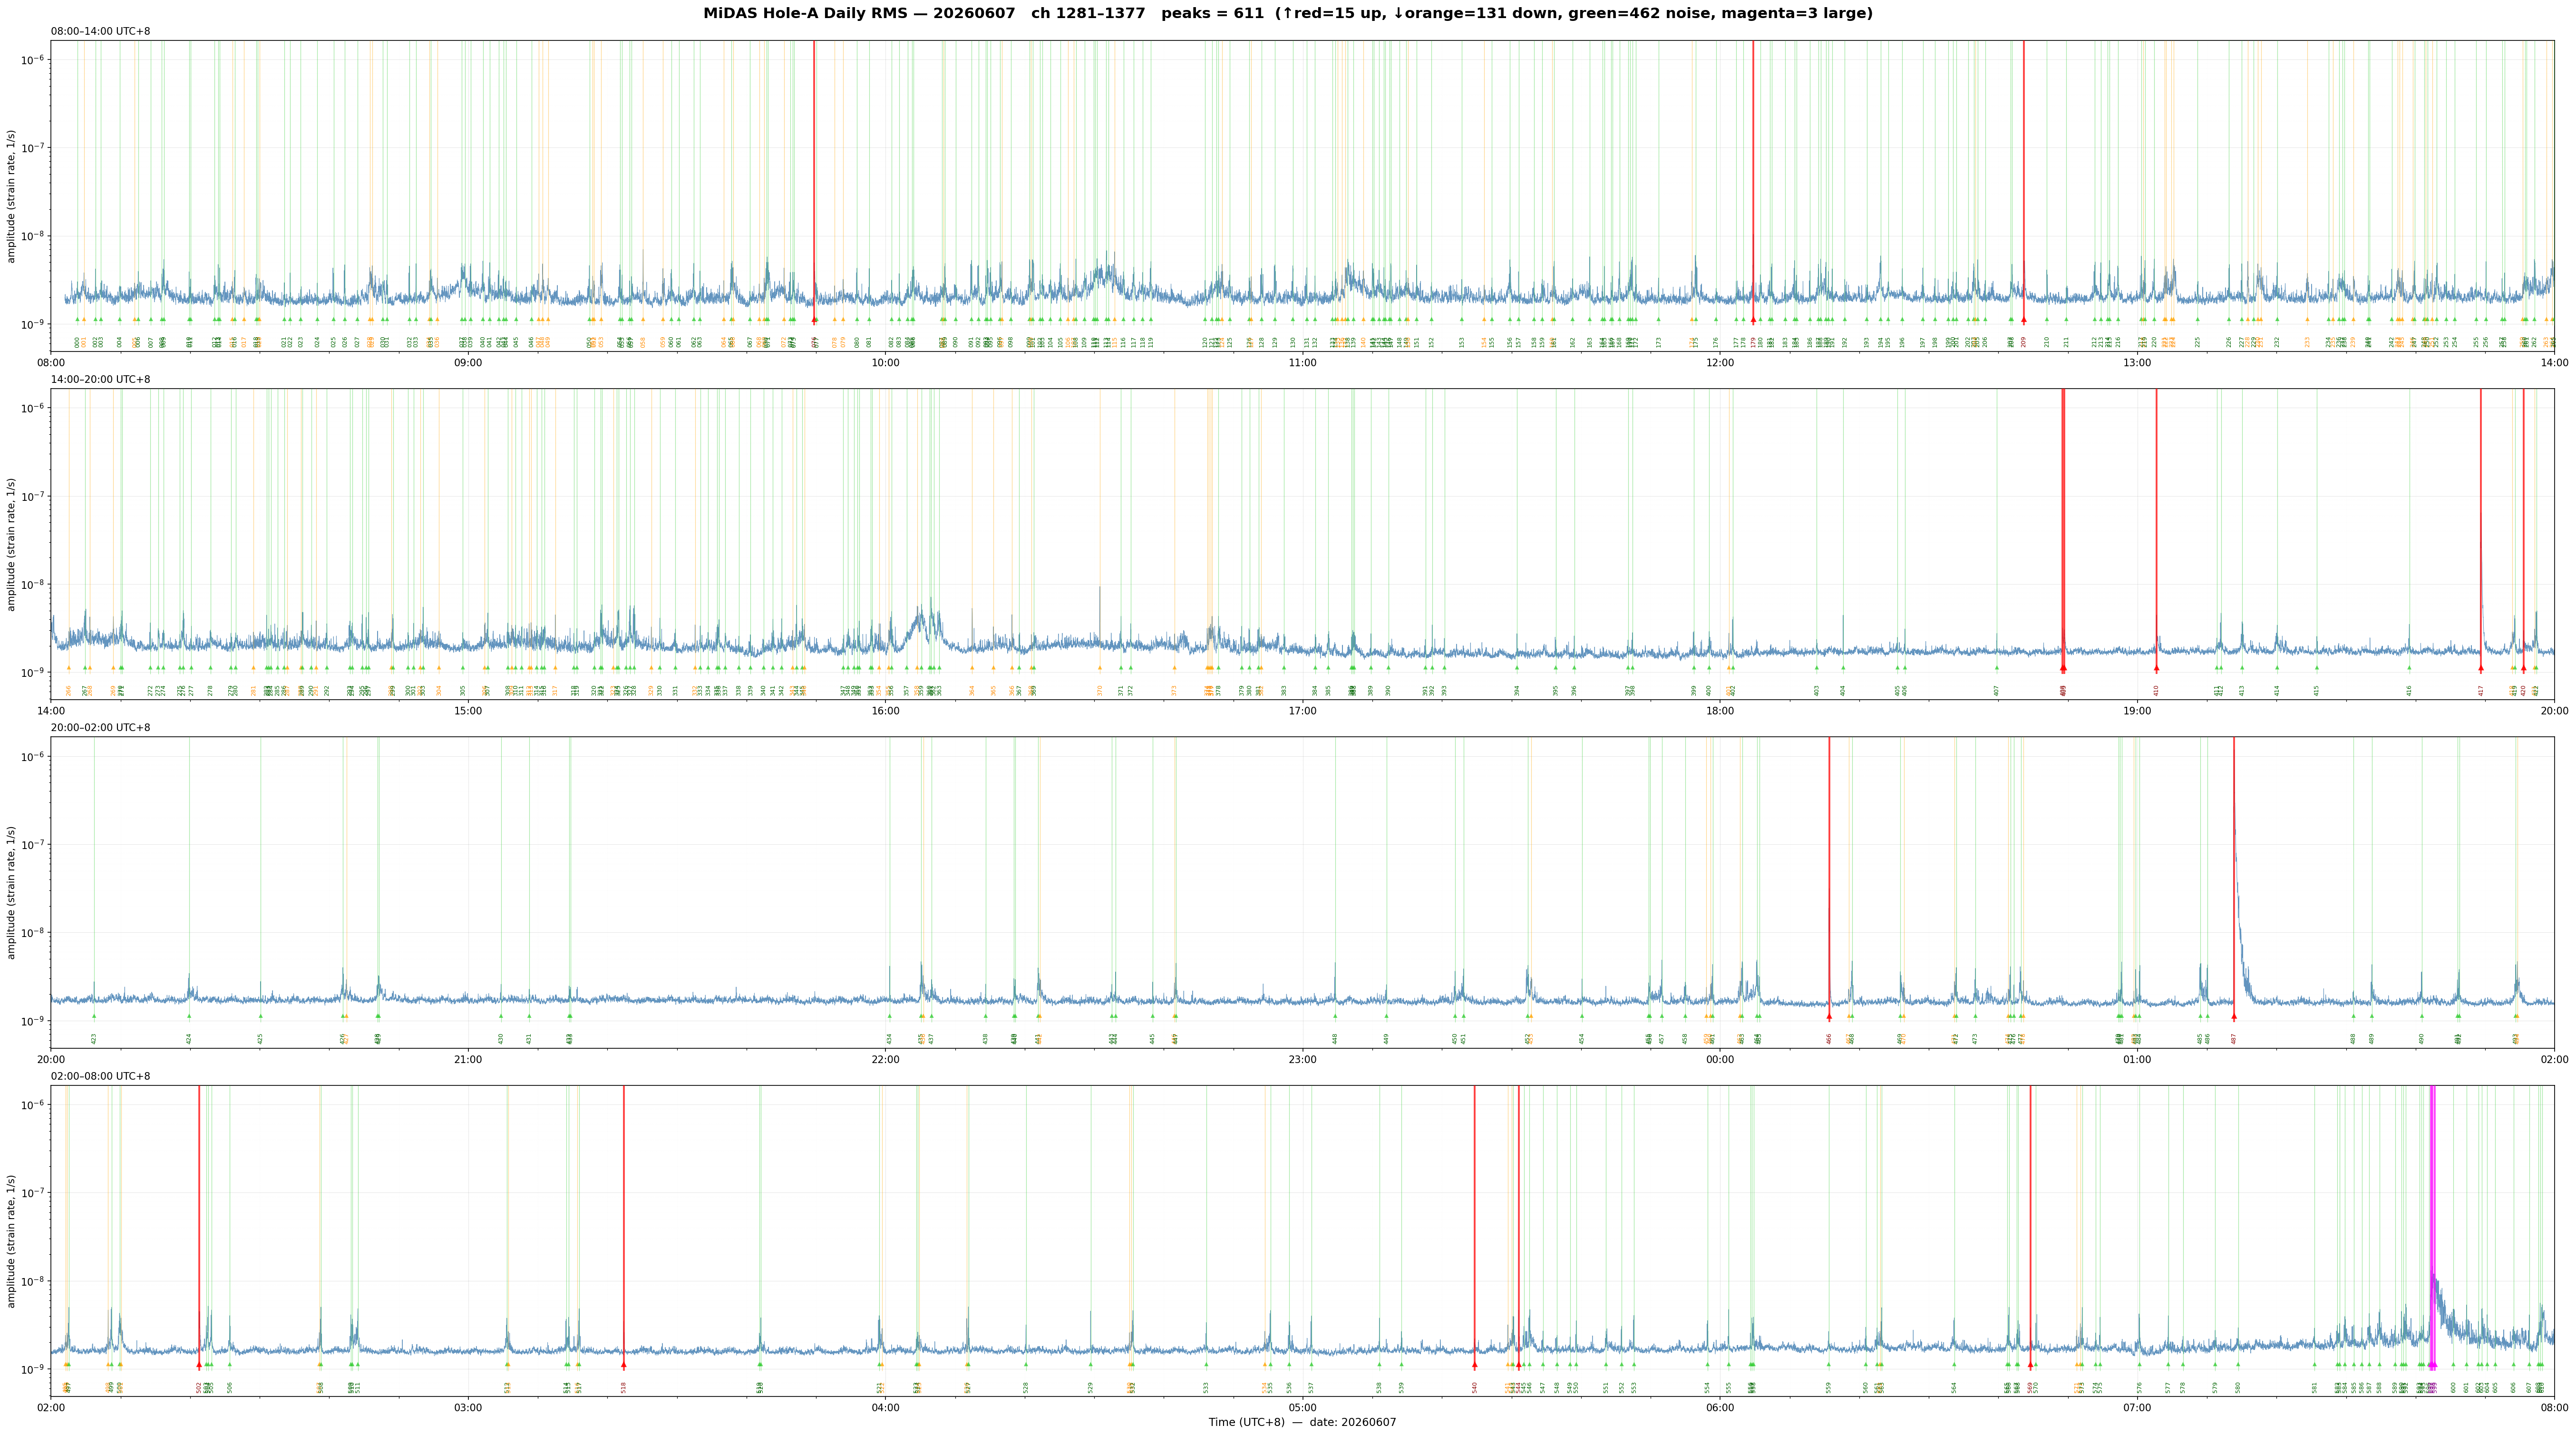Click the "05:00" time tick label
2576x1435 pixels.
click(x=1302, y=1407)
